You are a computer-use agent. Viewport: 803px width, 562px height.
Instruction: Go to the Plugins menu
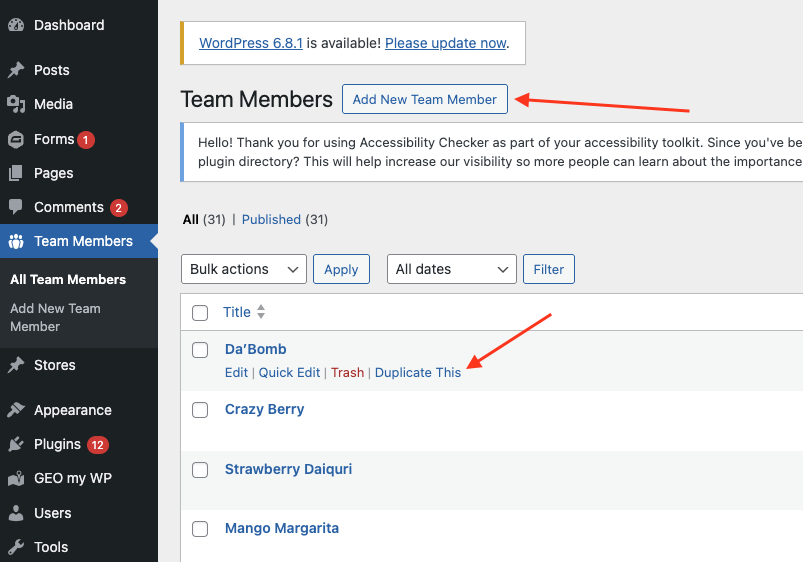click(x=57, y=445)
